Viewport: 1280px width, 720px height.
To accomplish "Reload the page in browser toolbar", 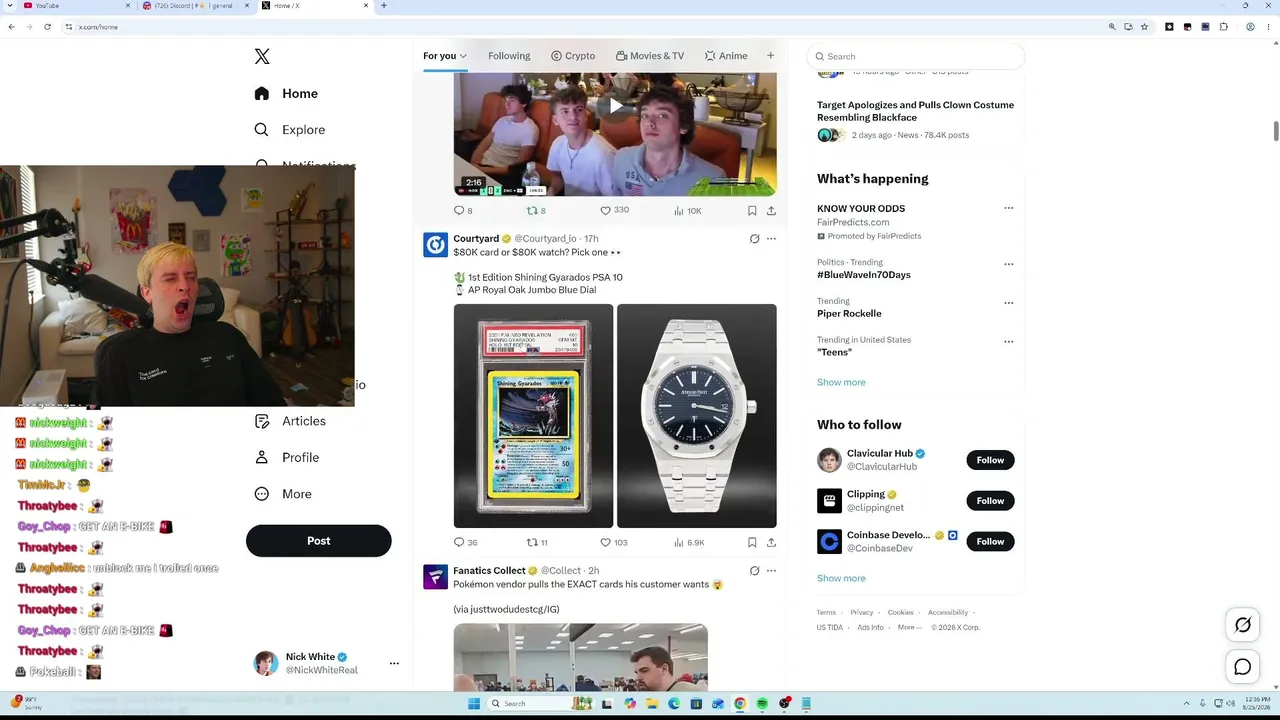I will click(47, 27).
